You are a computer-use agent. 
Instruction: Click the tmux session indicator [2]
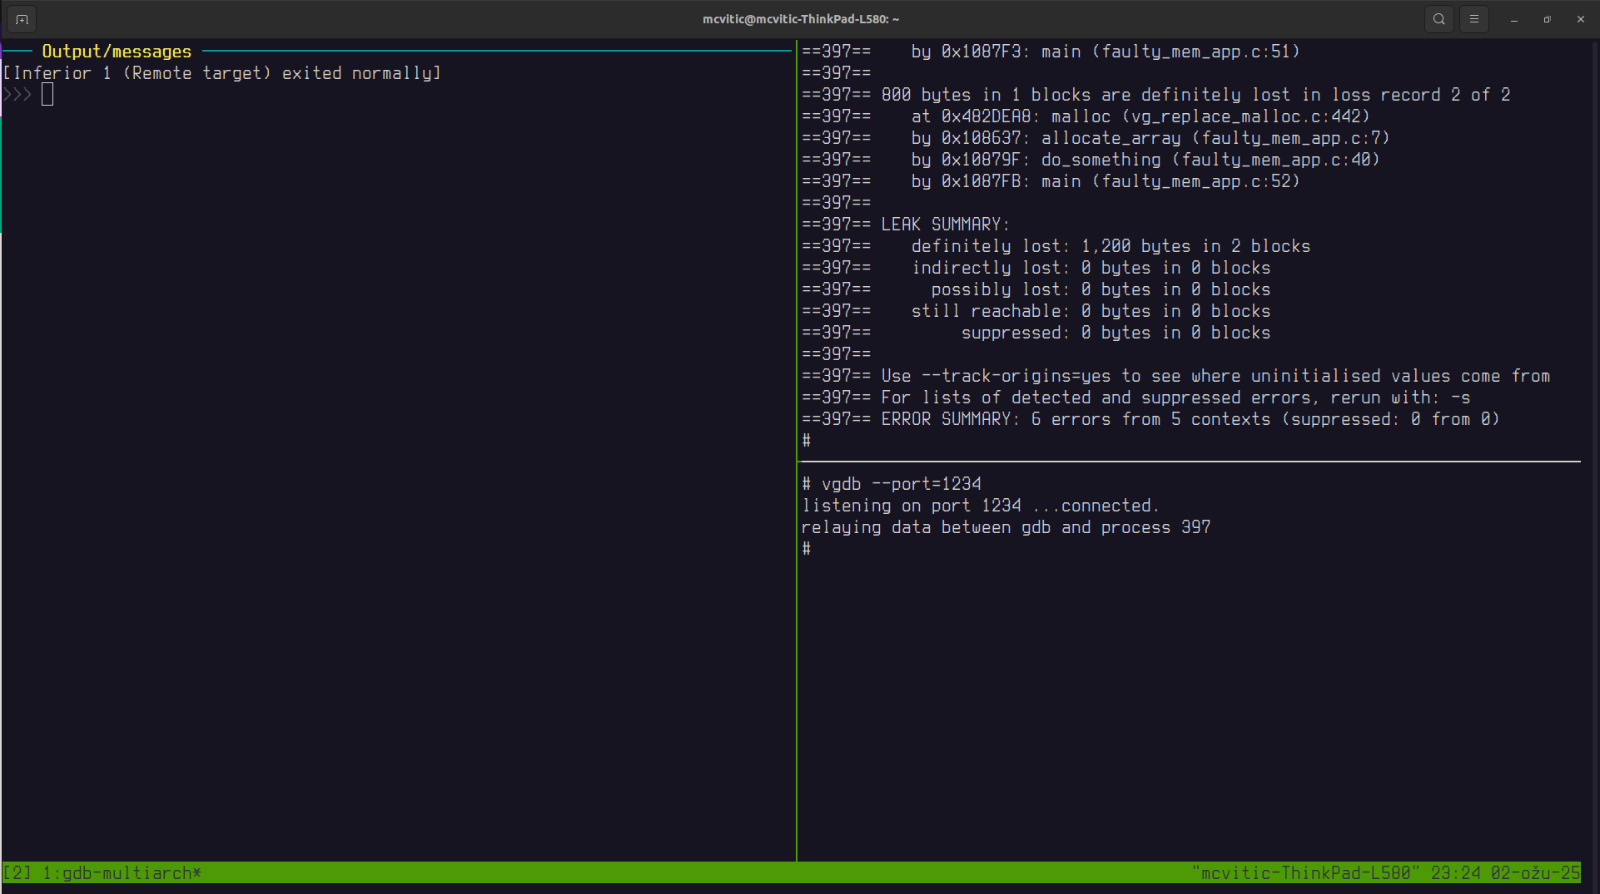pos(17,873)
